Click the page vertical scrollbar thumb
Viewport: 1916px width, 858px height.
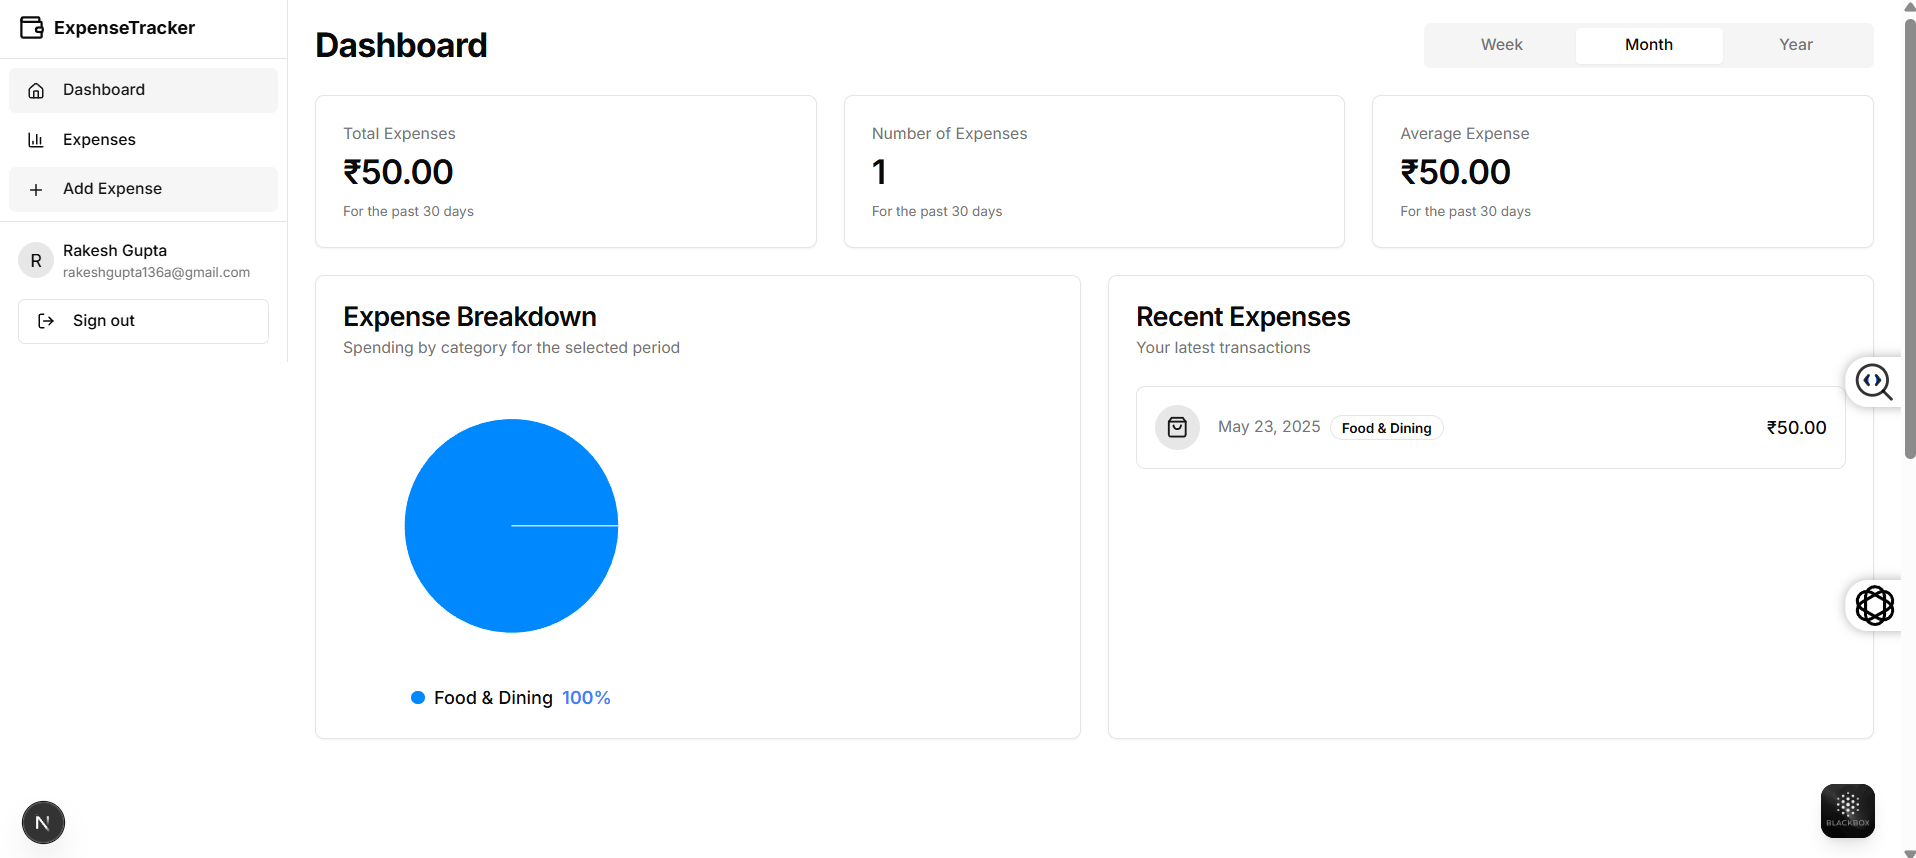pyautogui.click(x=1909, y=238)
